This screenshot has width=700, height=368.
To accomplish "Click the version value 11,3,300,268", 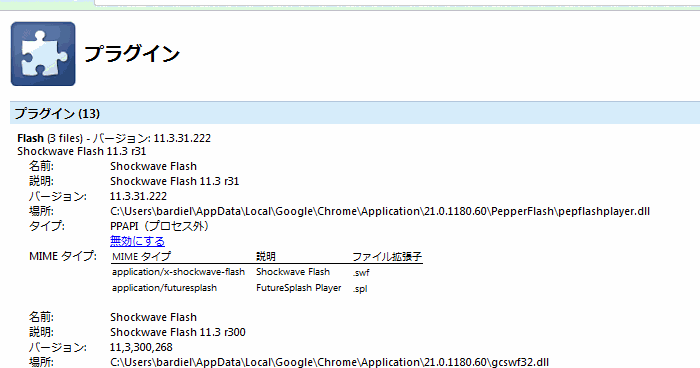I will (141, 347).
